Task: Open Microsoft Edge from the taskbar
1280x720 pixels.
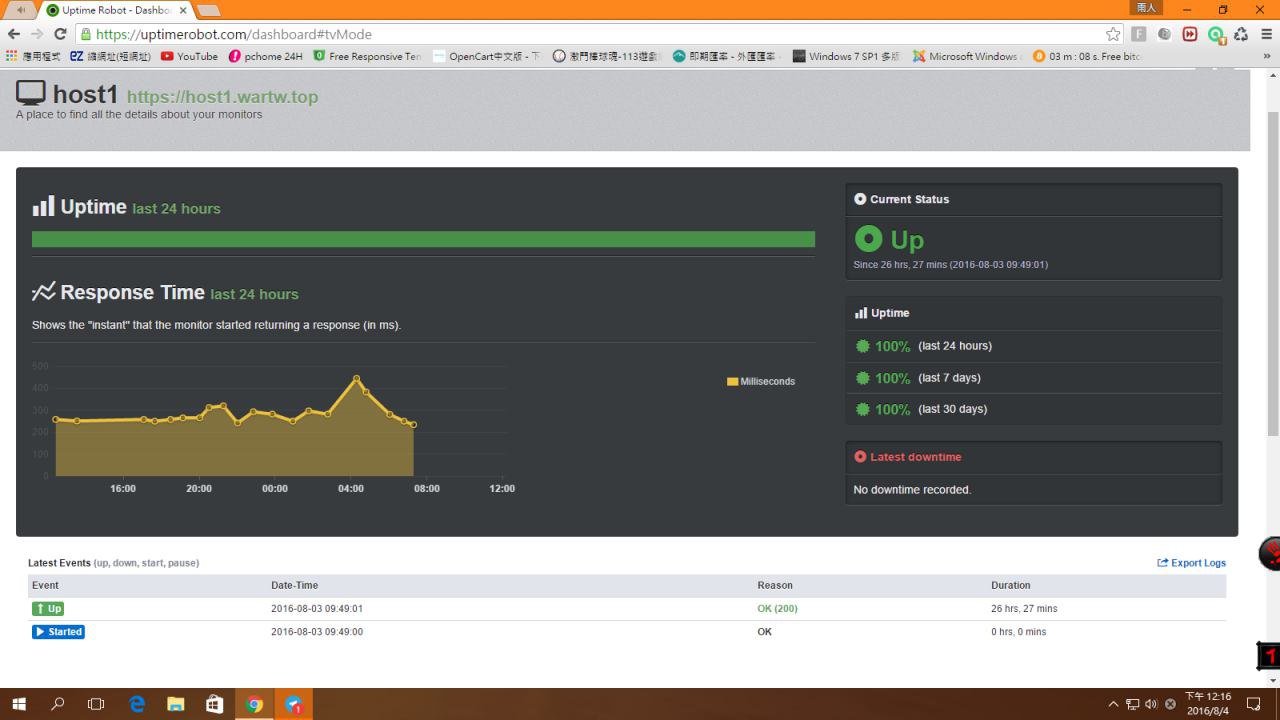Action: [x=137, y=704]
